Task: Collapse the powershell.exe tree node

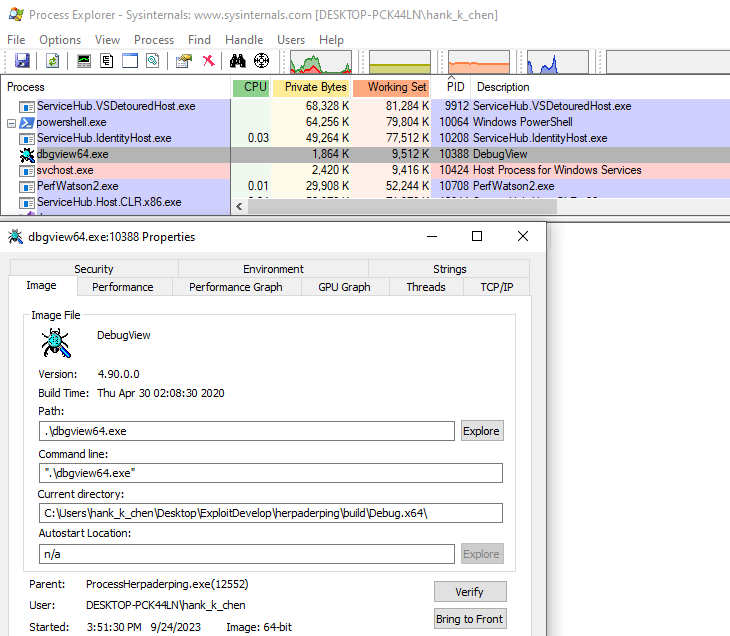Action: coord(12,123)
